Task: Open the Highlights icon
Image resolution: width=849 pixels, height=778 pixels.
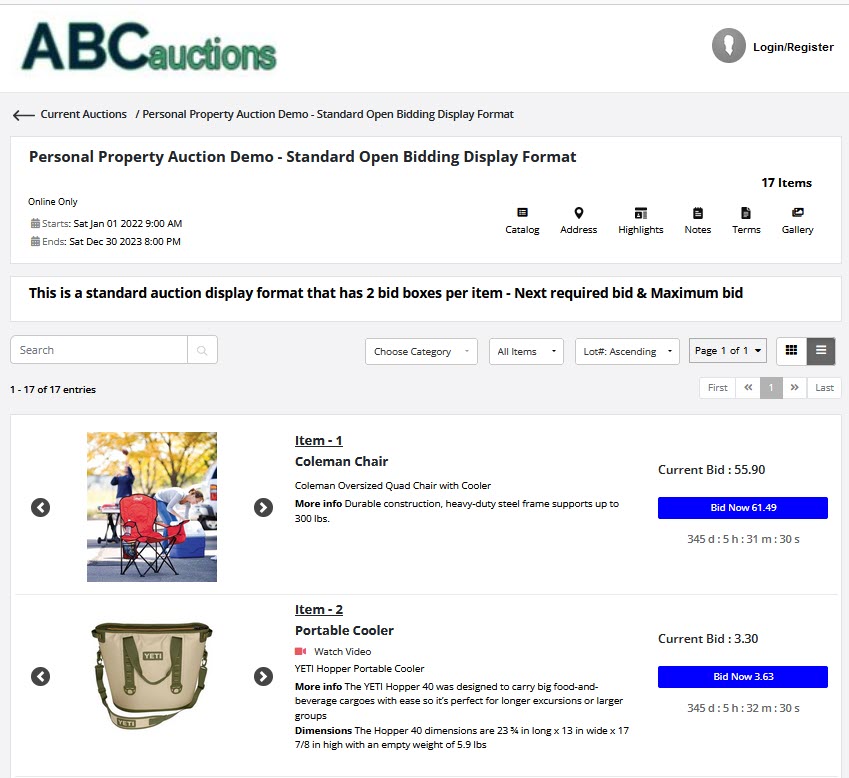Action: pos(640,220)
